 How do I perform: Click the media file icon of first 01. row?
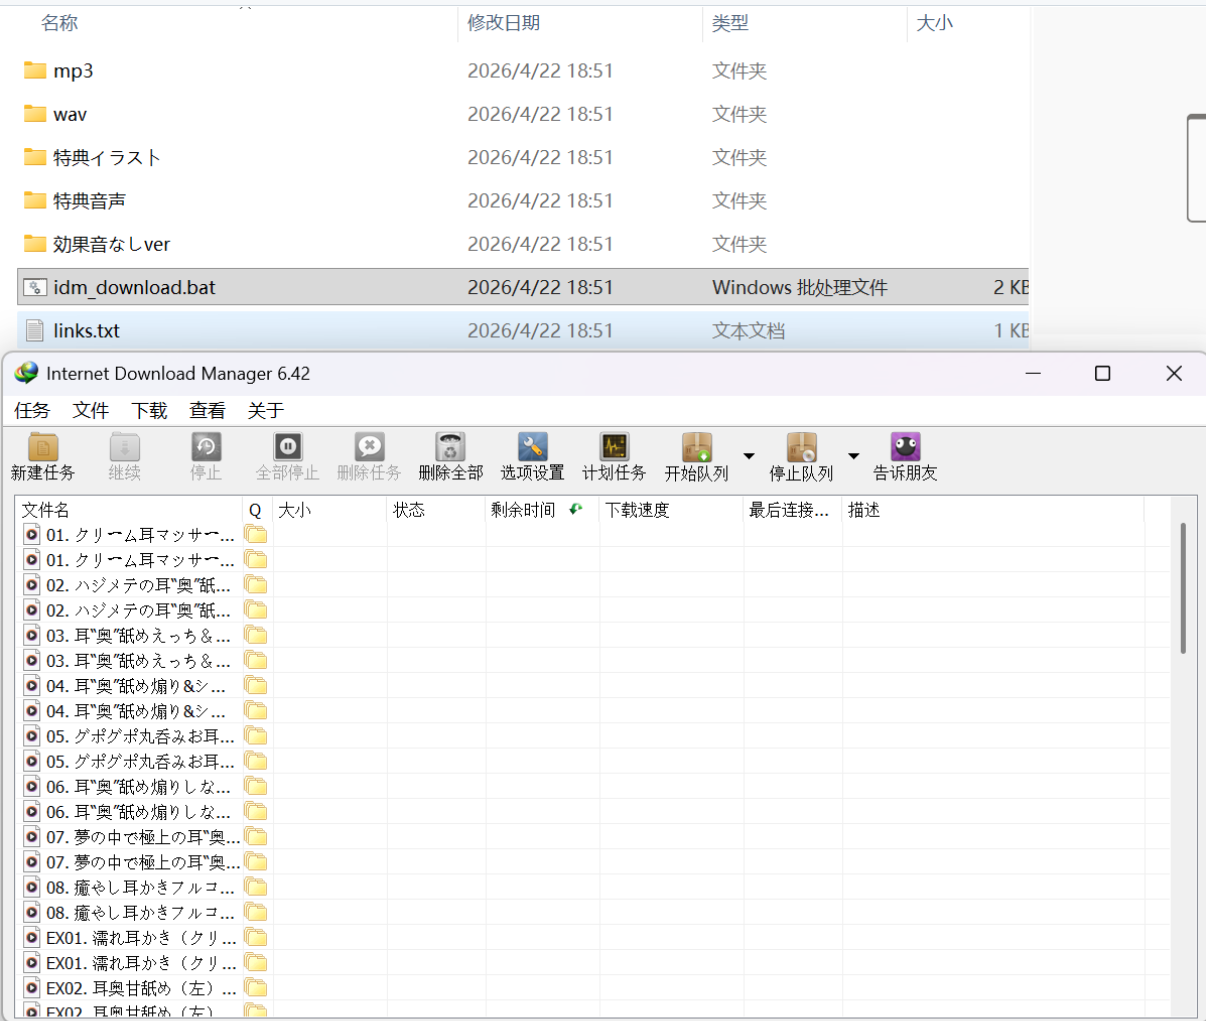[32, 535]
